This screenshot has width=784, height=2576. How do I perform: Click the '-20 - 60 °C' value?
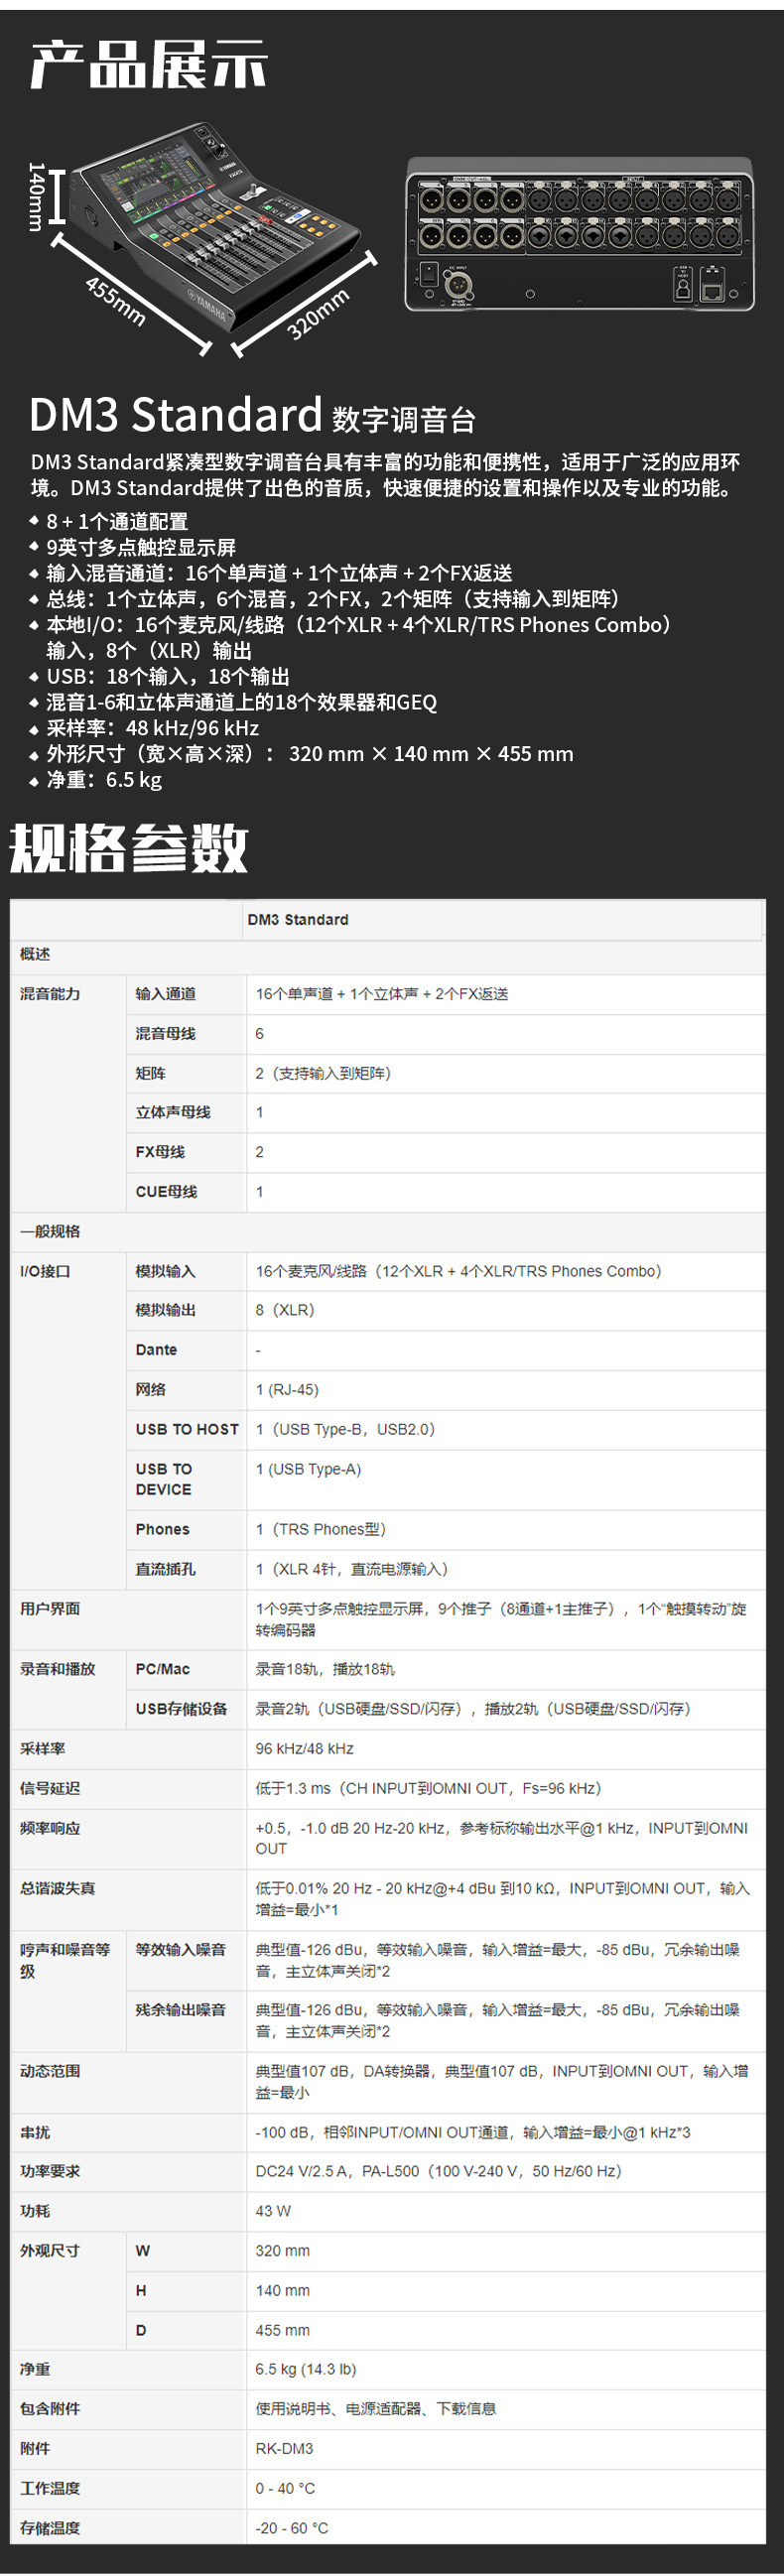coord(292,2529)
